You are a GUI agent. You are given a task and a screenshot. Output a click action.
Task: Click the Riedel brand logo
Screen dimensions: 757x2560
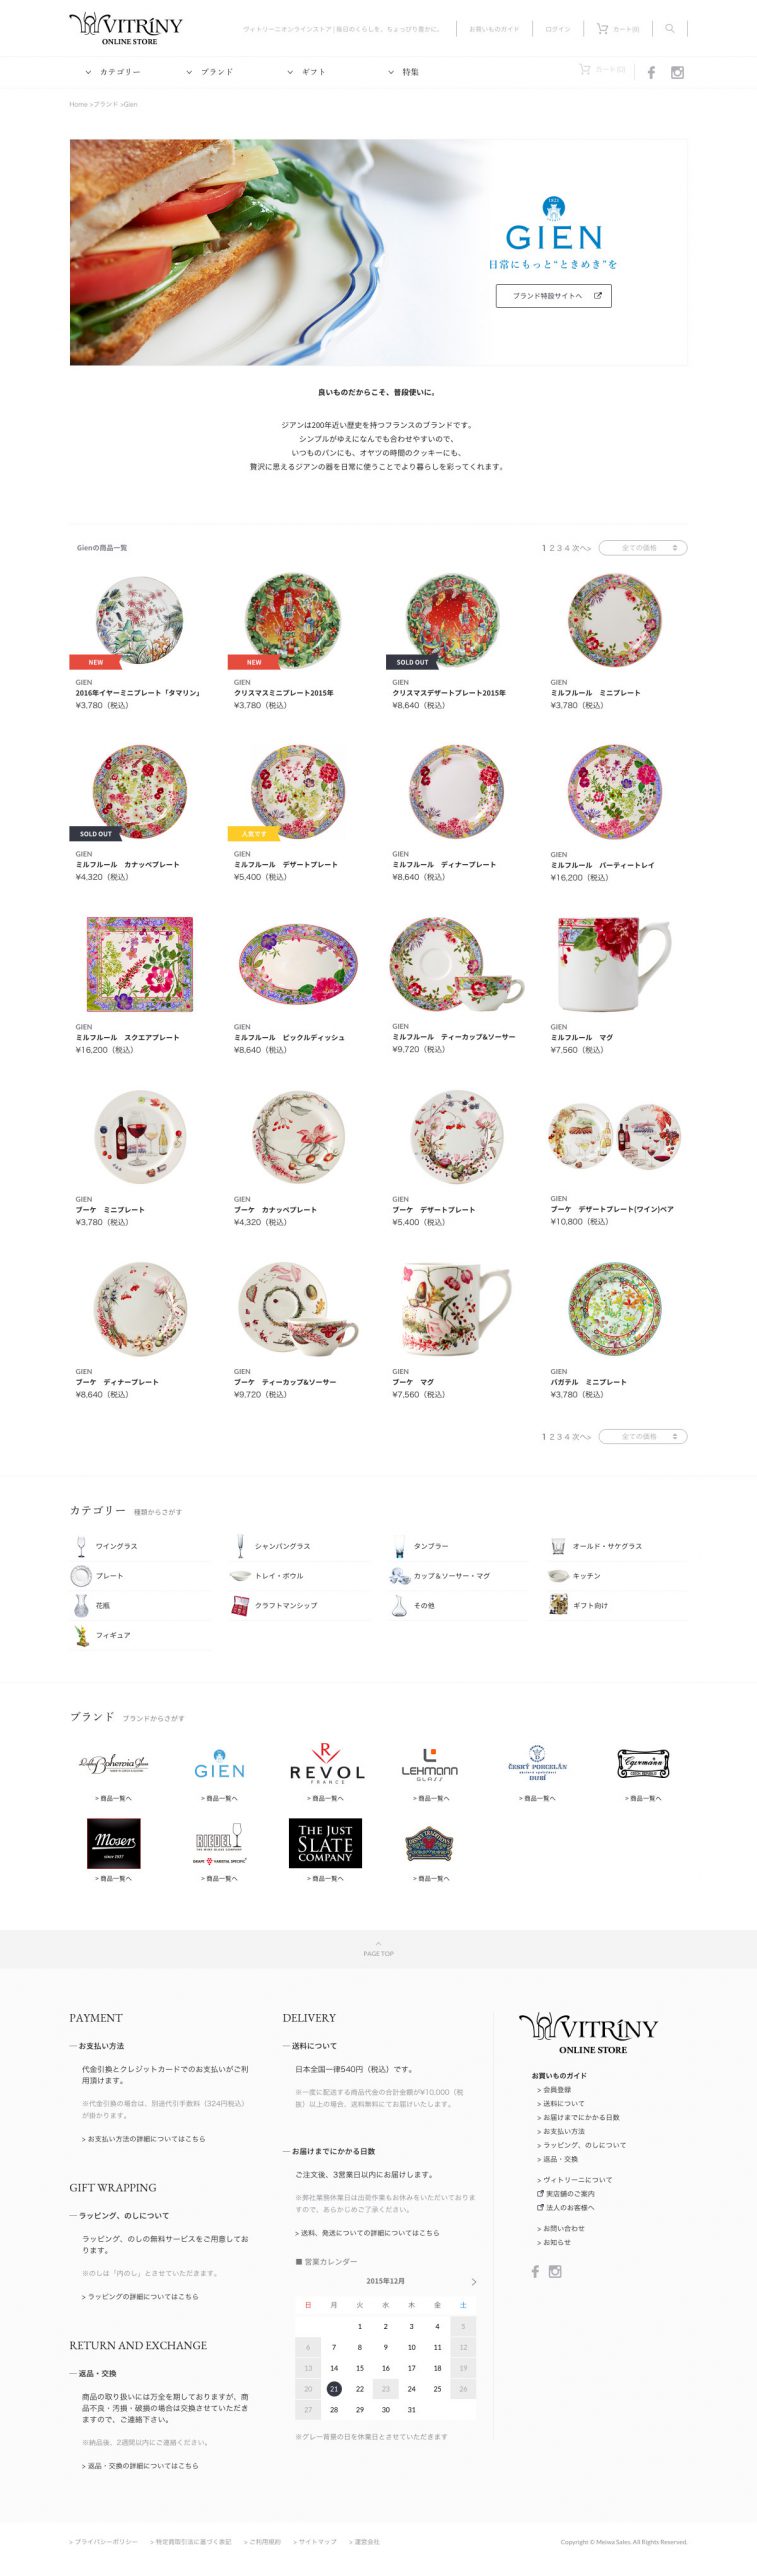(220, 1843)
